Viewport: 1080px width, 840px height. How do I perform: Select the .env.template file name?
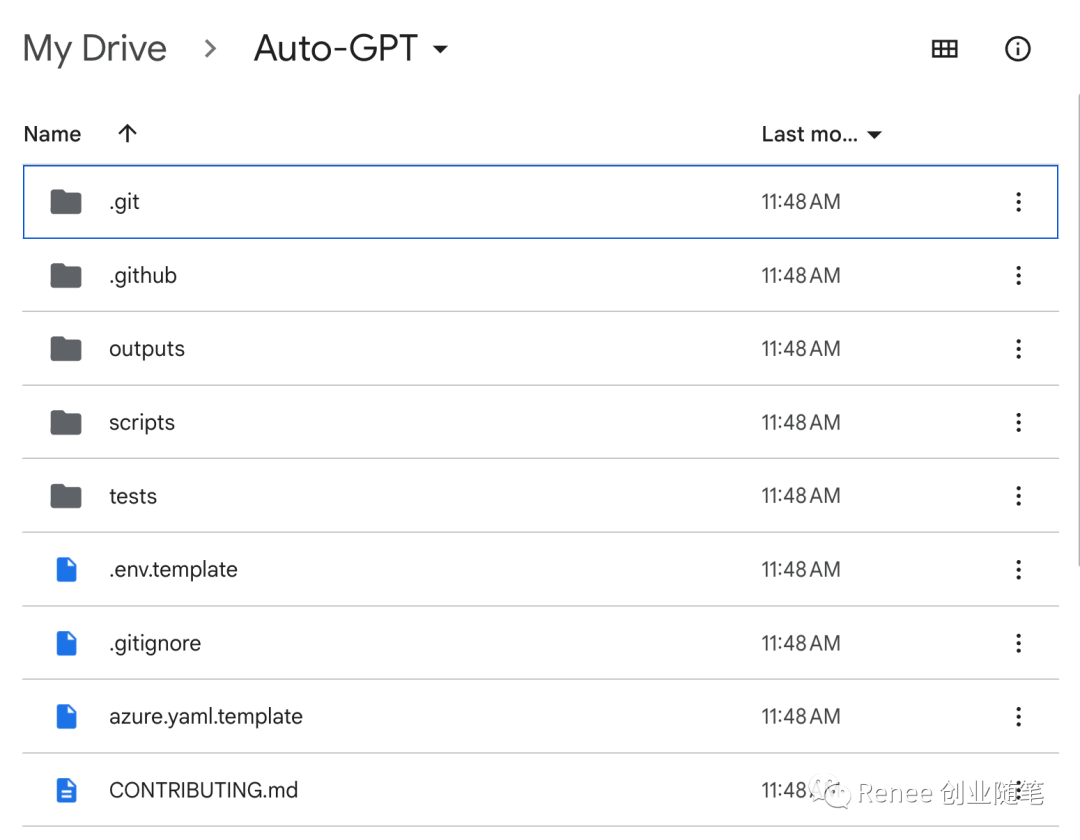(173, 570)
